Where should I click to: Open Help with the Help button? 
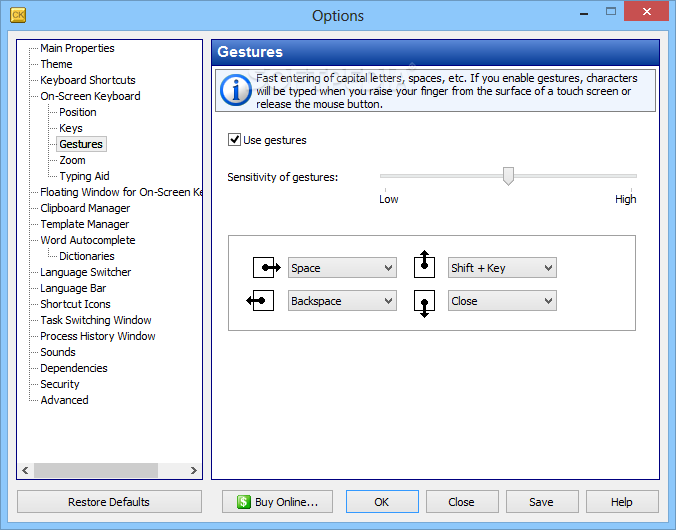622,502
